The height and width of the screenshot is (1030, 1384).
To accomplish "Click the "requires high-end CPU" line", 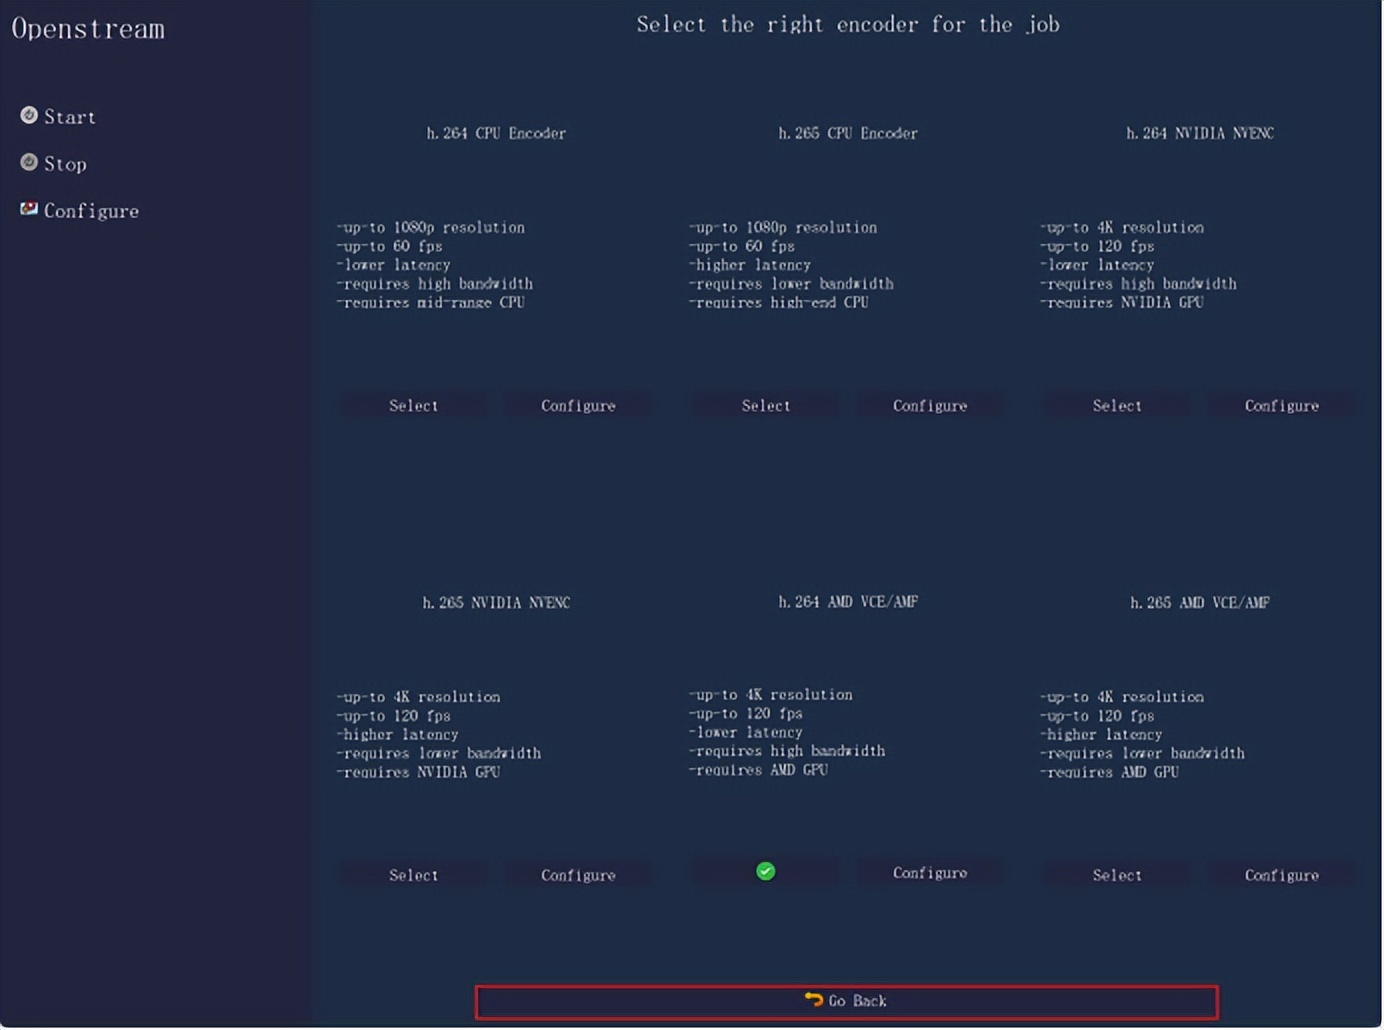I will click(779, 302).
